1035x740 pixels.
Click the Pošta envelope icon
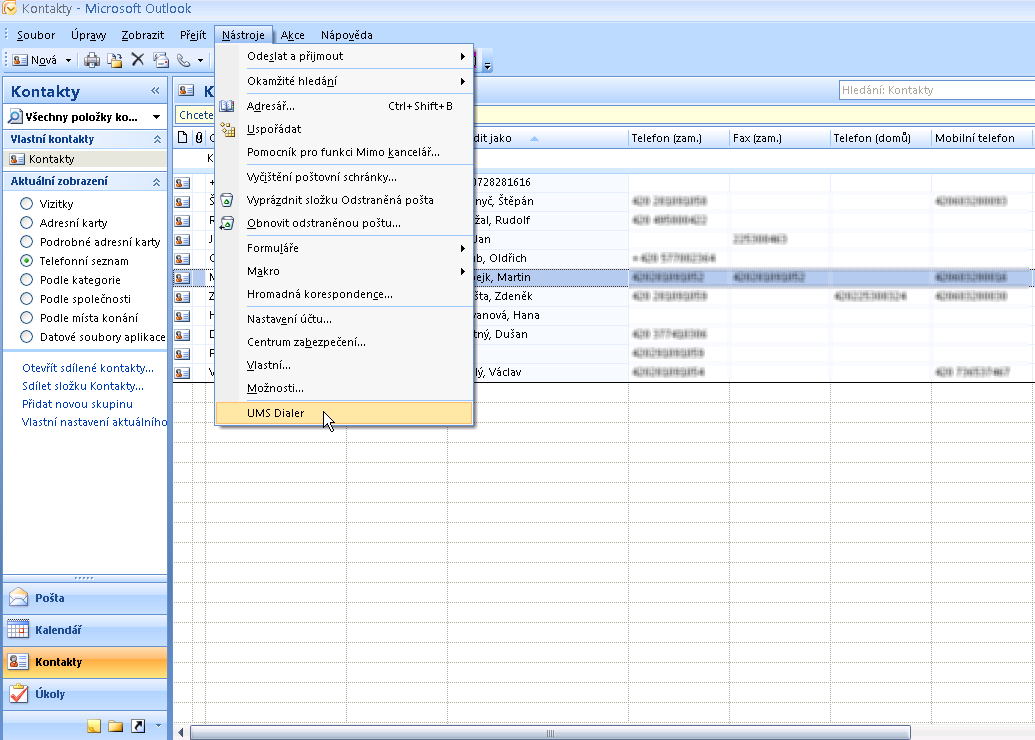click(x=18, y=597)
